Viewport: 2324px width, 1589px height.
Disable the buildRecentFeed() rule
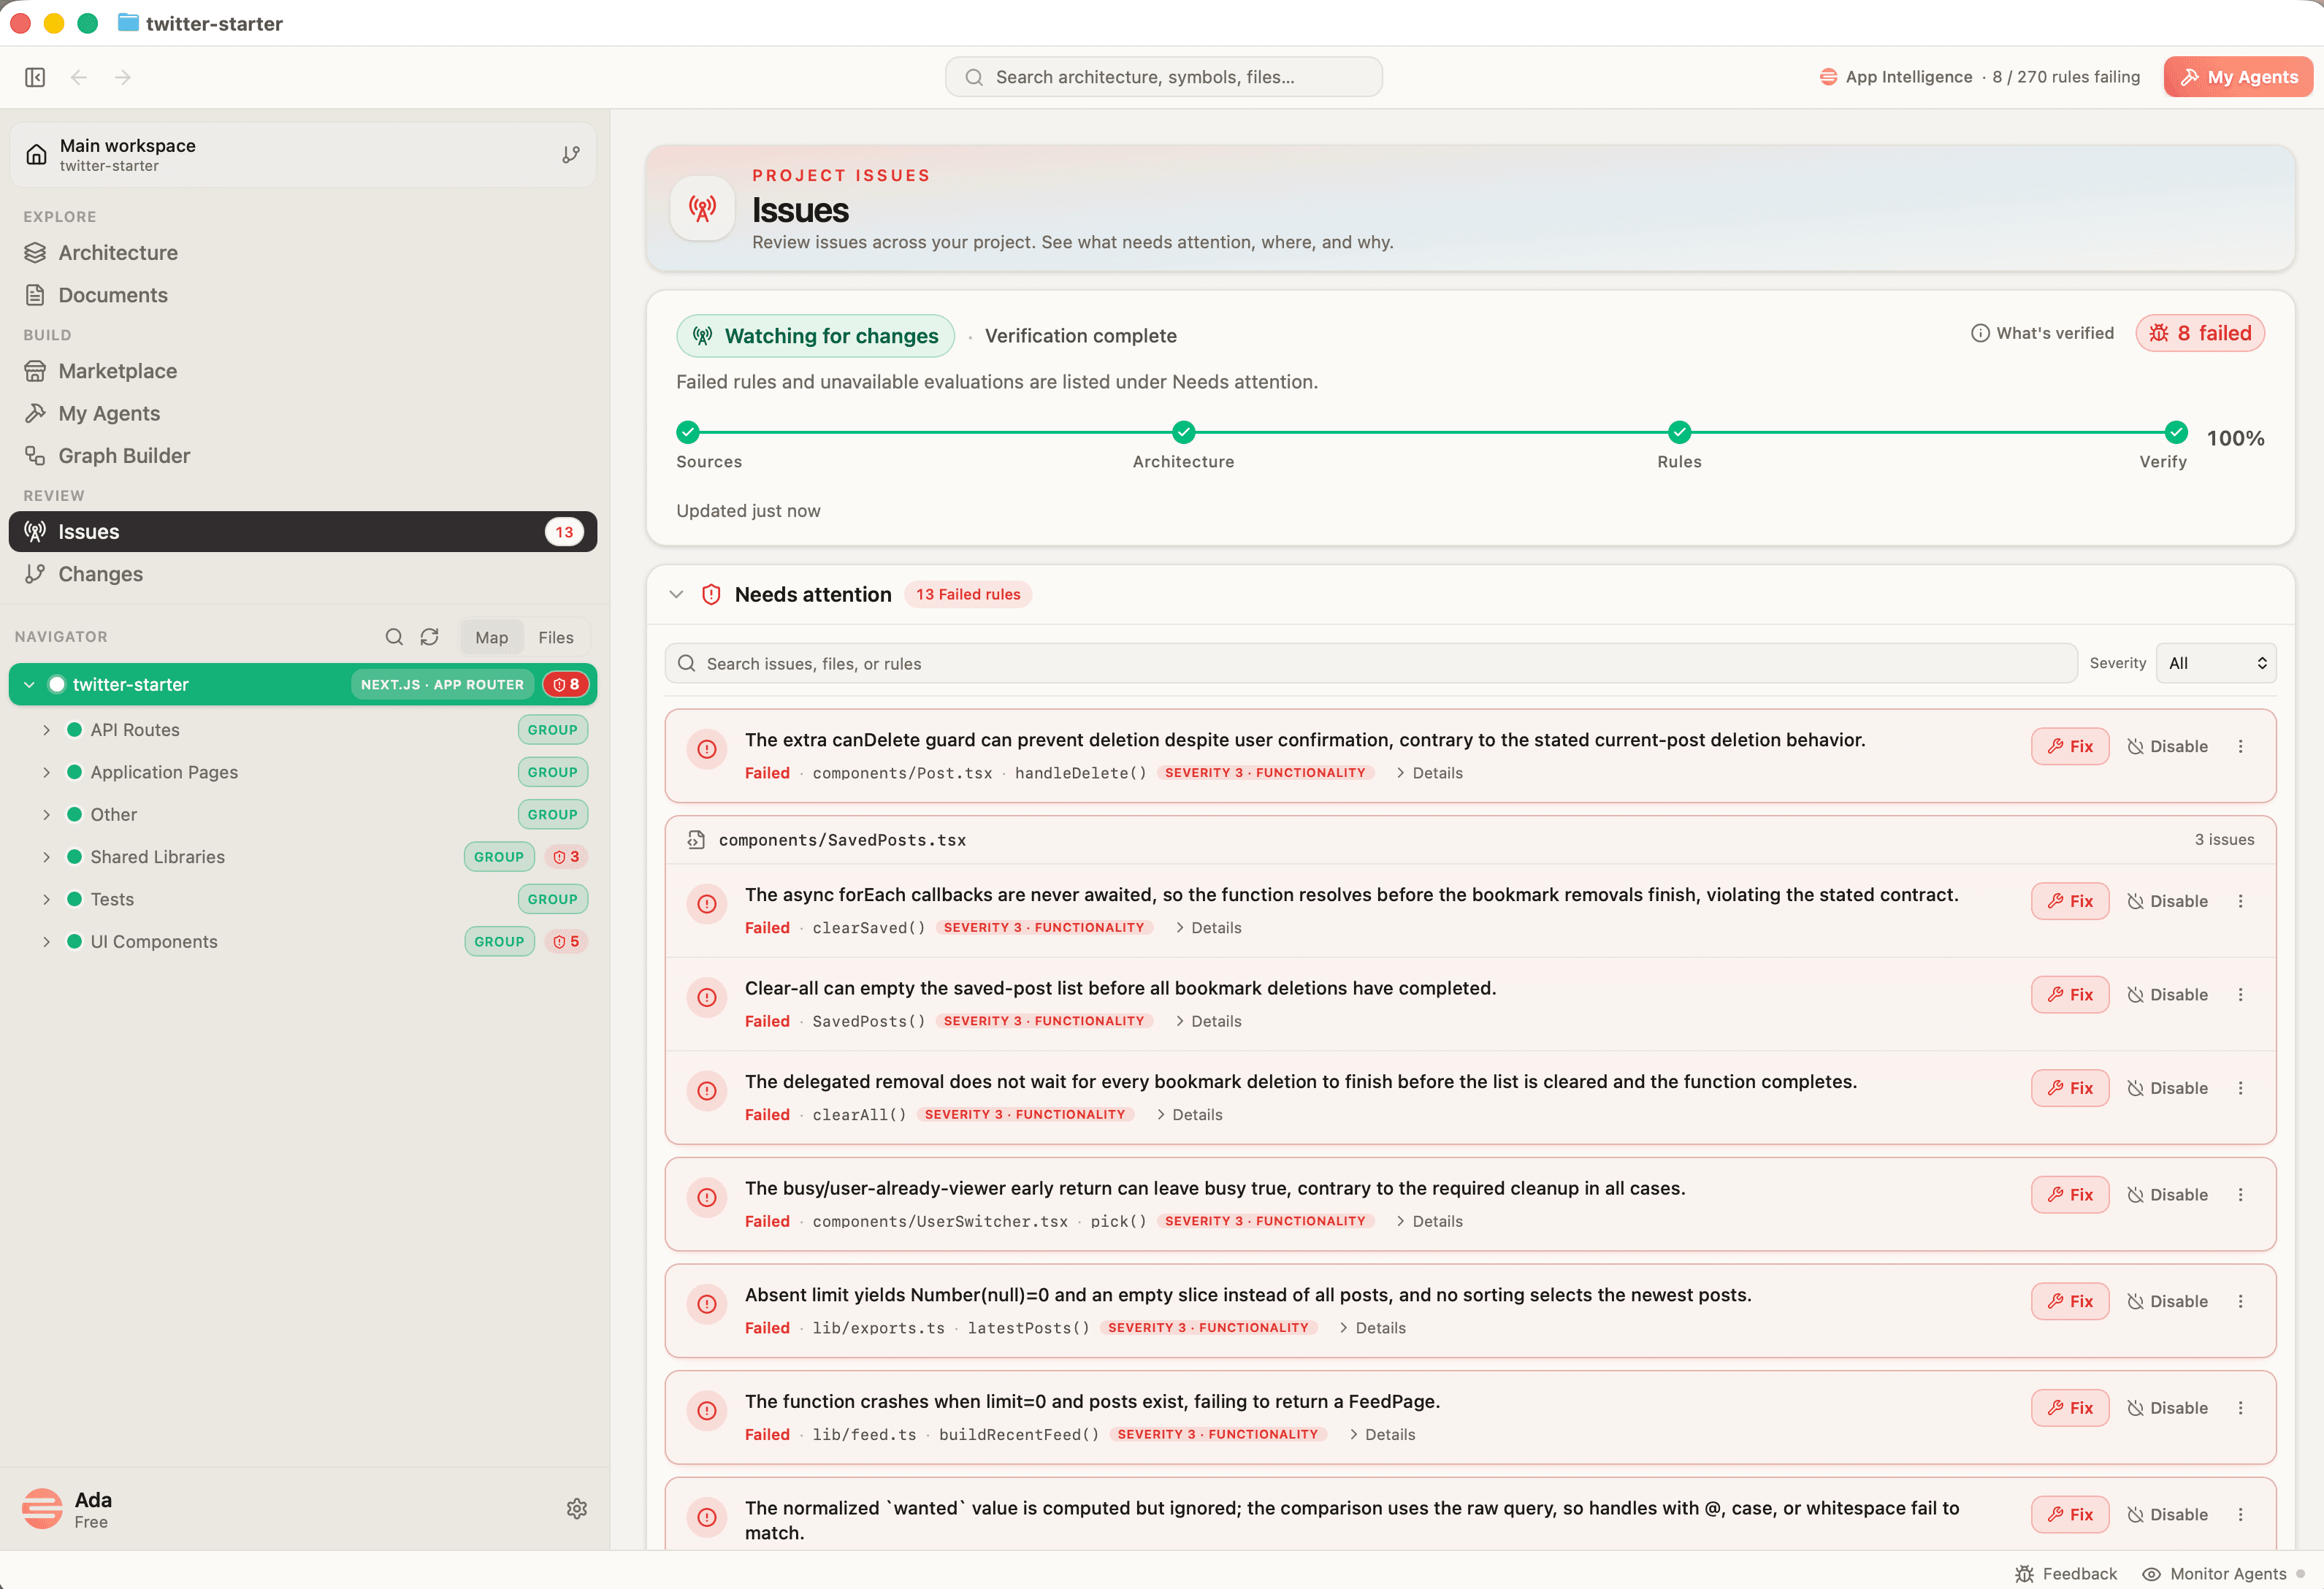click(2168, 1408)
